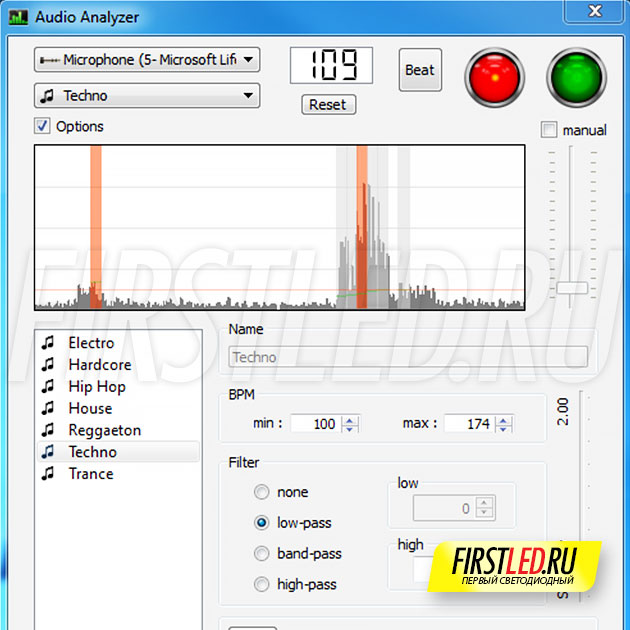This screenshot has height=630, width=630.
Task: Select the Reggaeton preset in list
Action: 104,430
